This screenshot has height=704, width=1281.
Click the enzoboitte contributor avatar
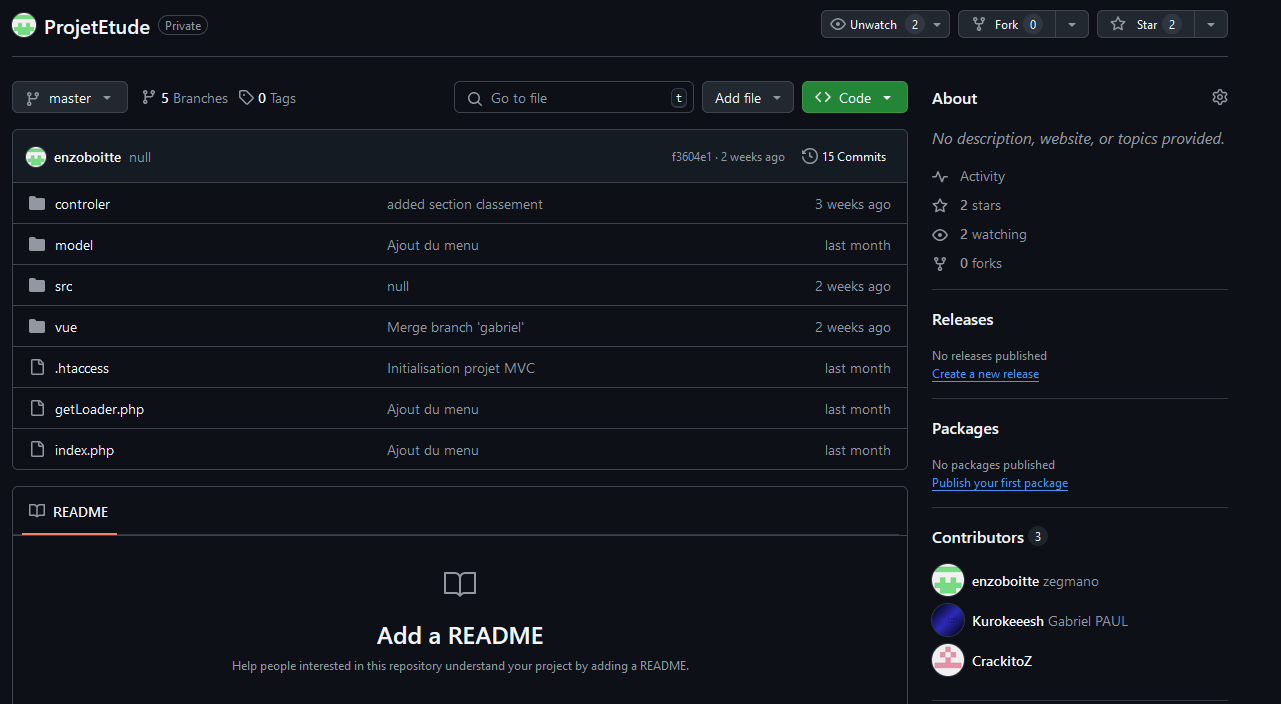(x=948, y=580)
